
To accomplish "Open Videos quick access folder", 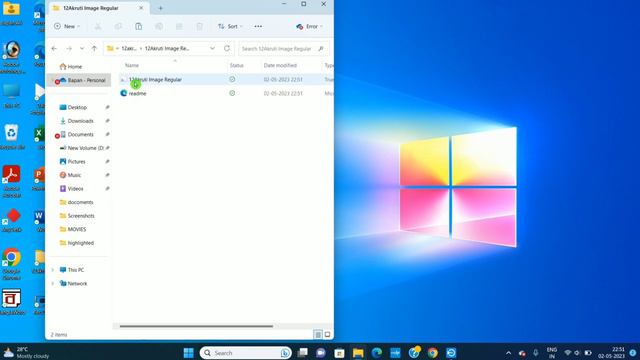I will pyautogui.click(x=75, y=189).
